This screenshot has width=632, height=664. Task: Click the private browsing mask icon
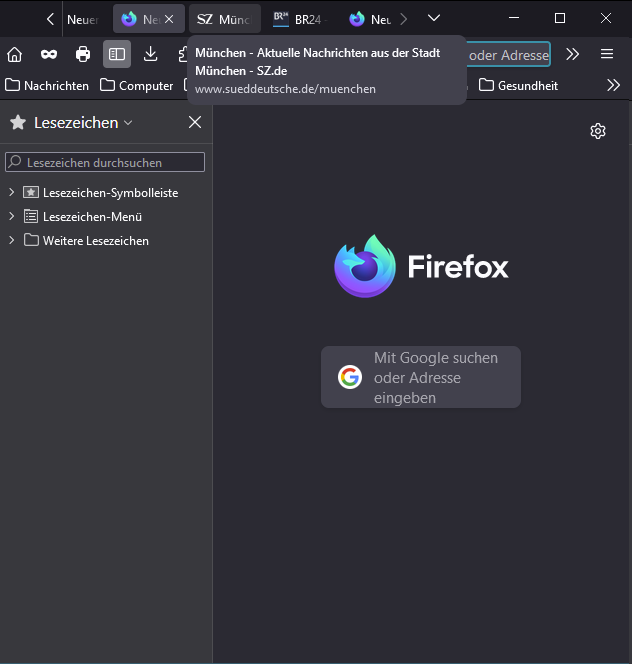pyautogui.click(x=48, y=54)
